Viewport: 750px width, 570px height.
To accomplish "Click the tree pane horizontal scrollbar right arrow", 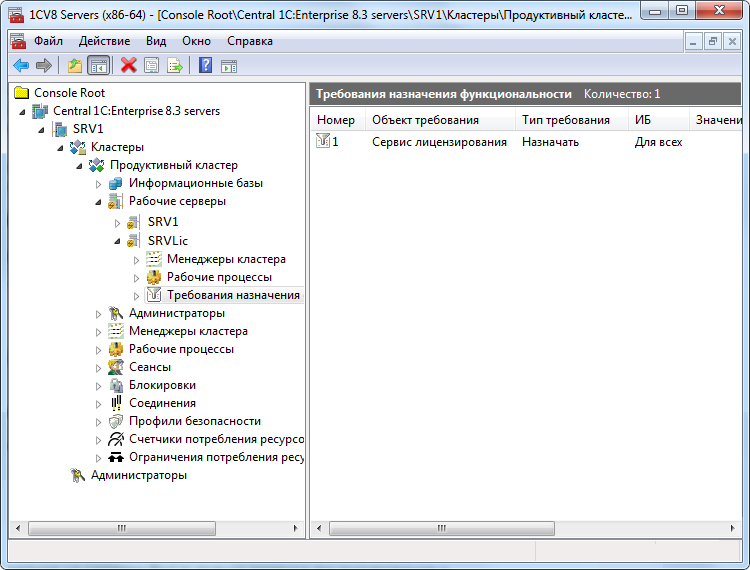I will tap(297, 528).
